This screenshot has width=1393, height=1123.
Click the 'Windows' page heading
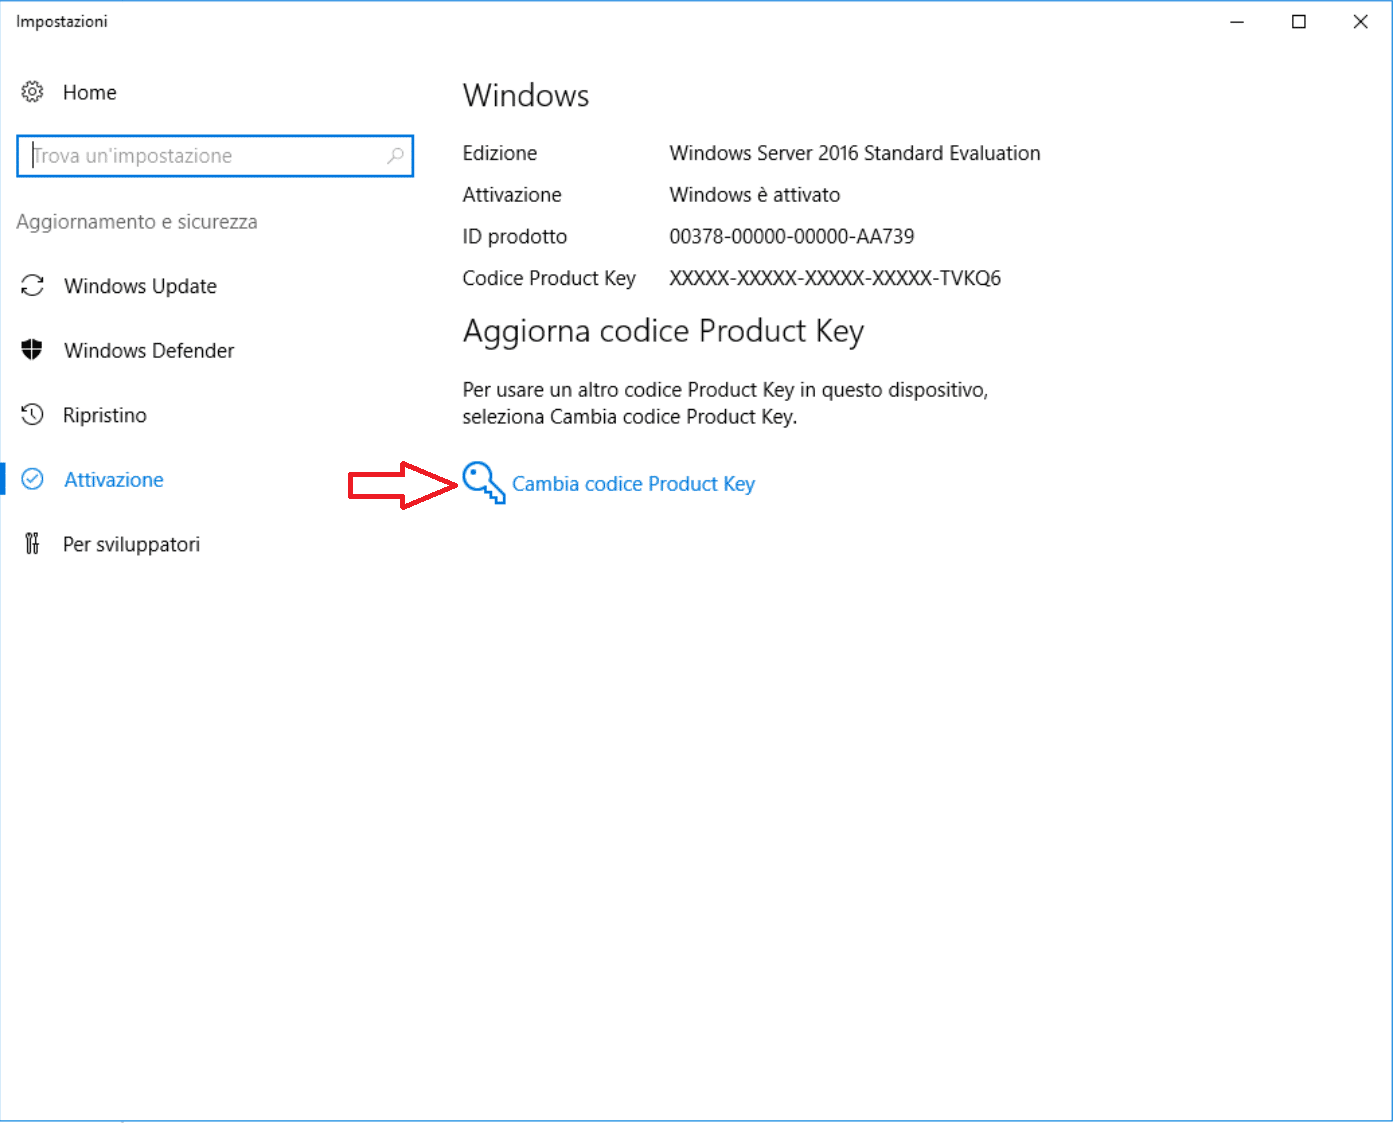click(526, 95)
